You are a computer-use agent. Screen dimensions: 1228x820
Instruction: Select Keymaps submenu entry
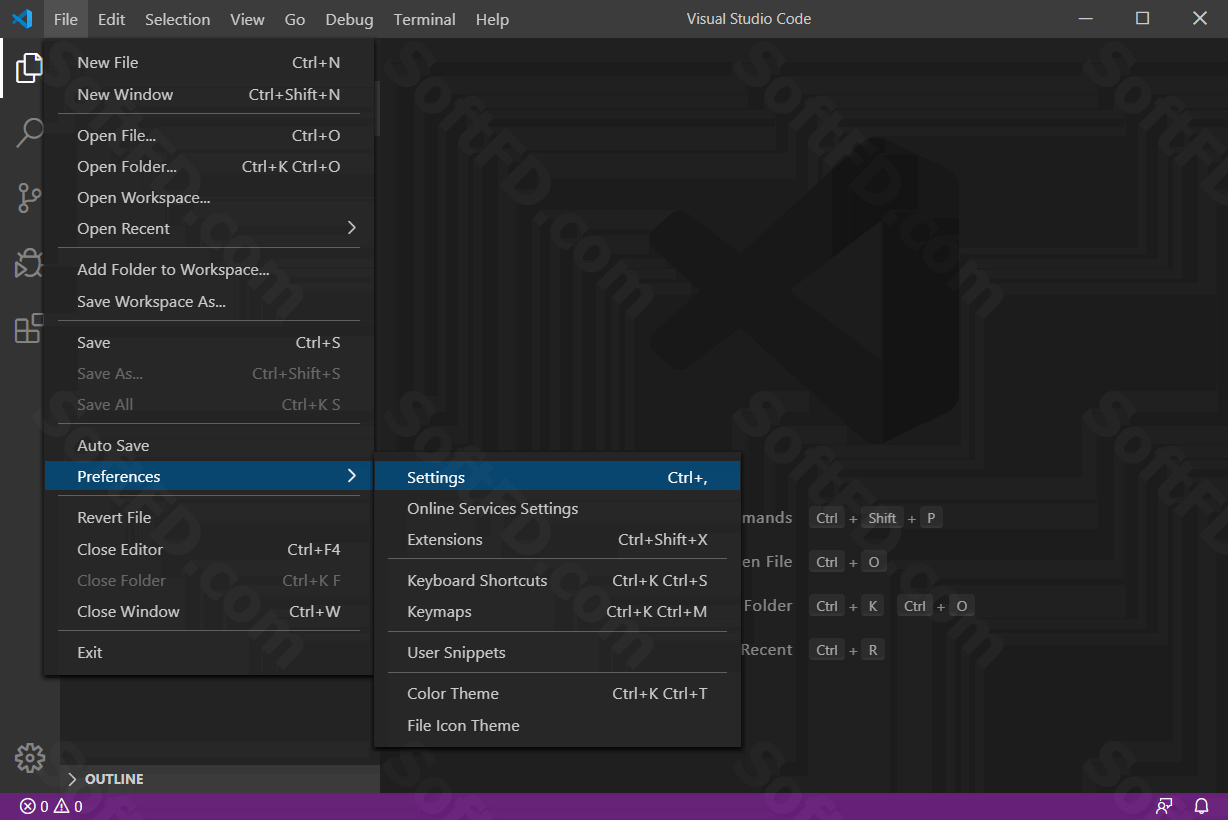[x=557, y=611]
